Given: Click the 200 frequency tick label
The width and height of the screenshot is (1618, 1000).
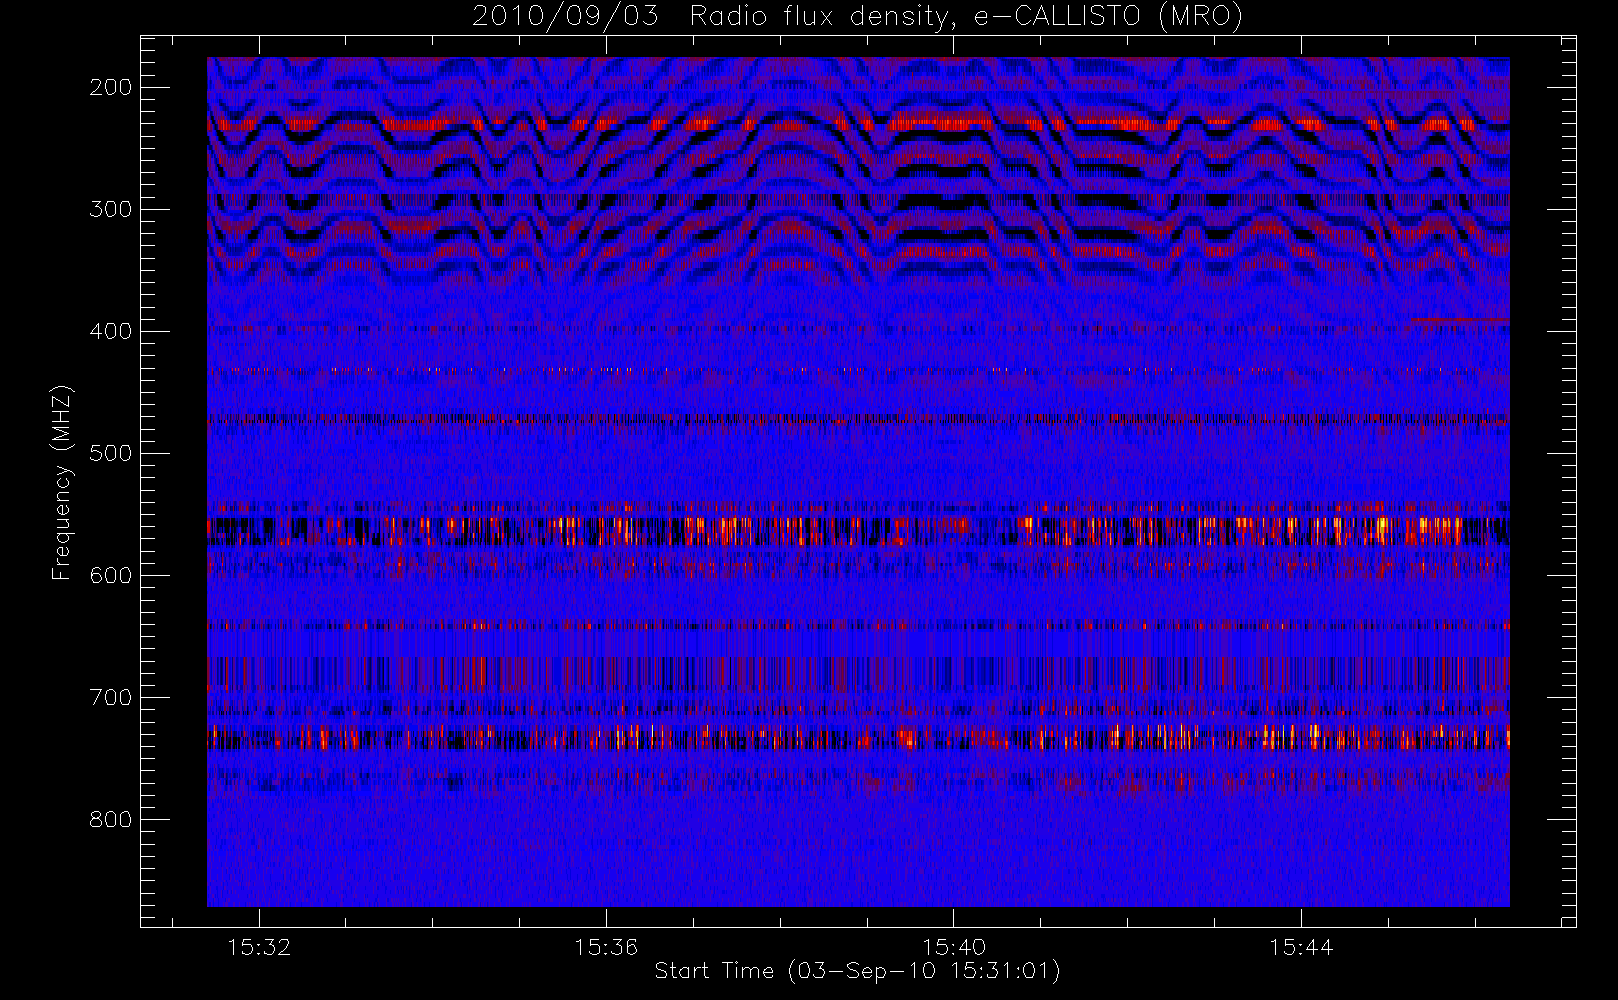Looking at the screenshot, I should 110,87.
